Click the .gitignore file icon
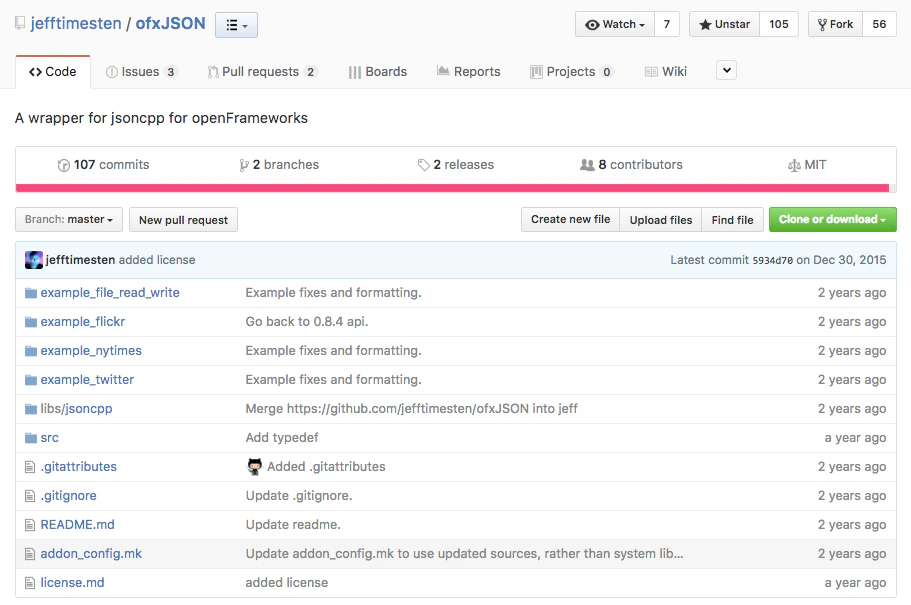Screen dimensions: 911x605 coord(30,496)
